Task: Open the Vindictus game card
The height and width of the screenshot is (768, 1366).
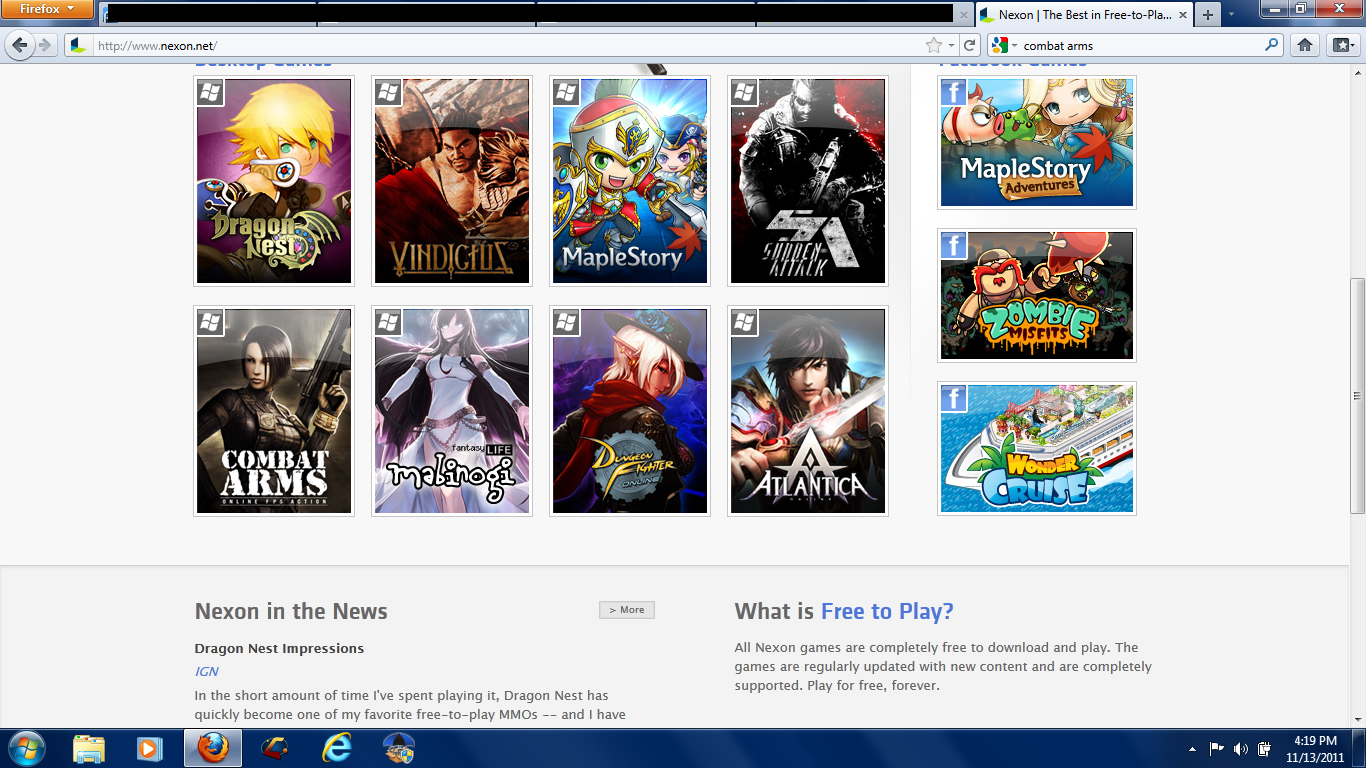Action: (452, 181)
